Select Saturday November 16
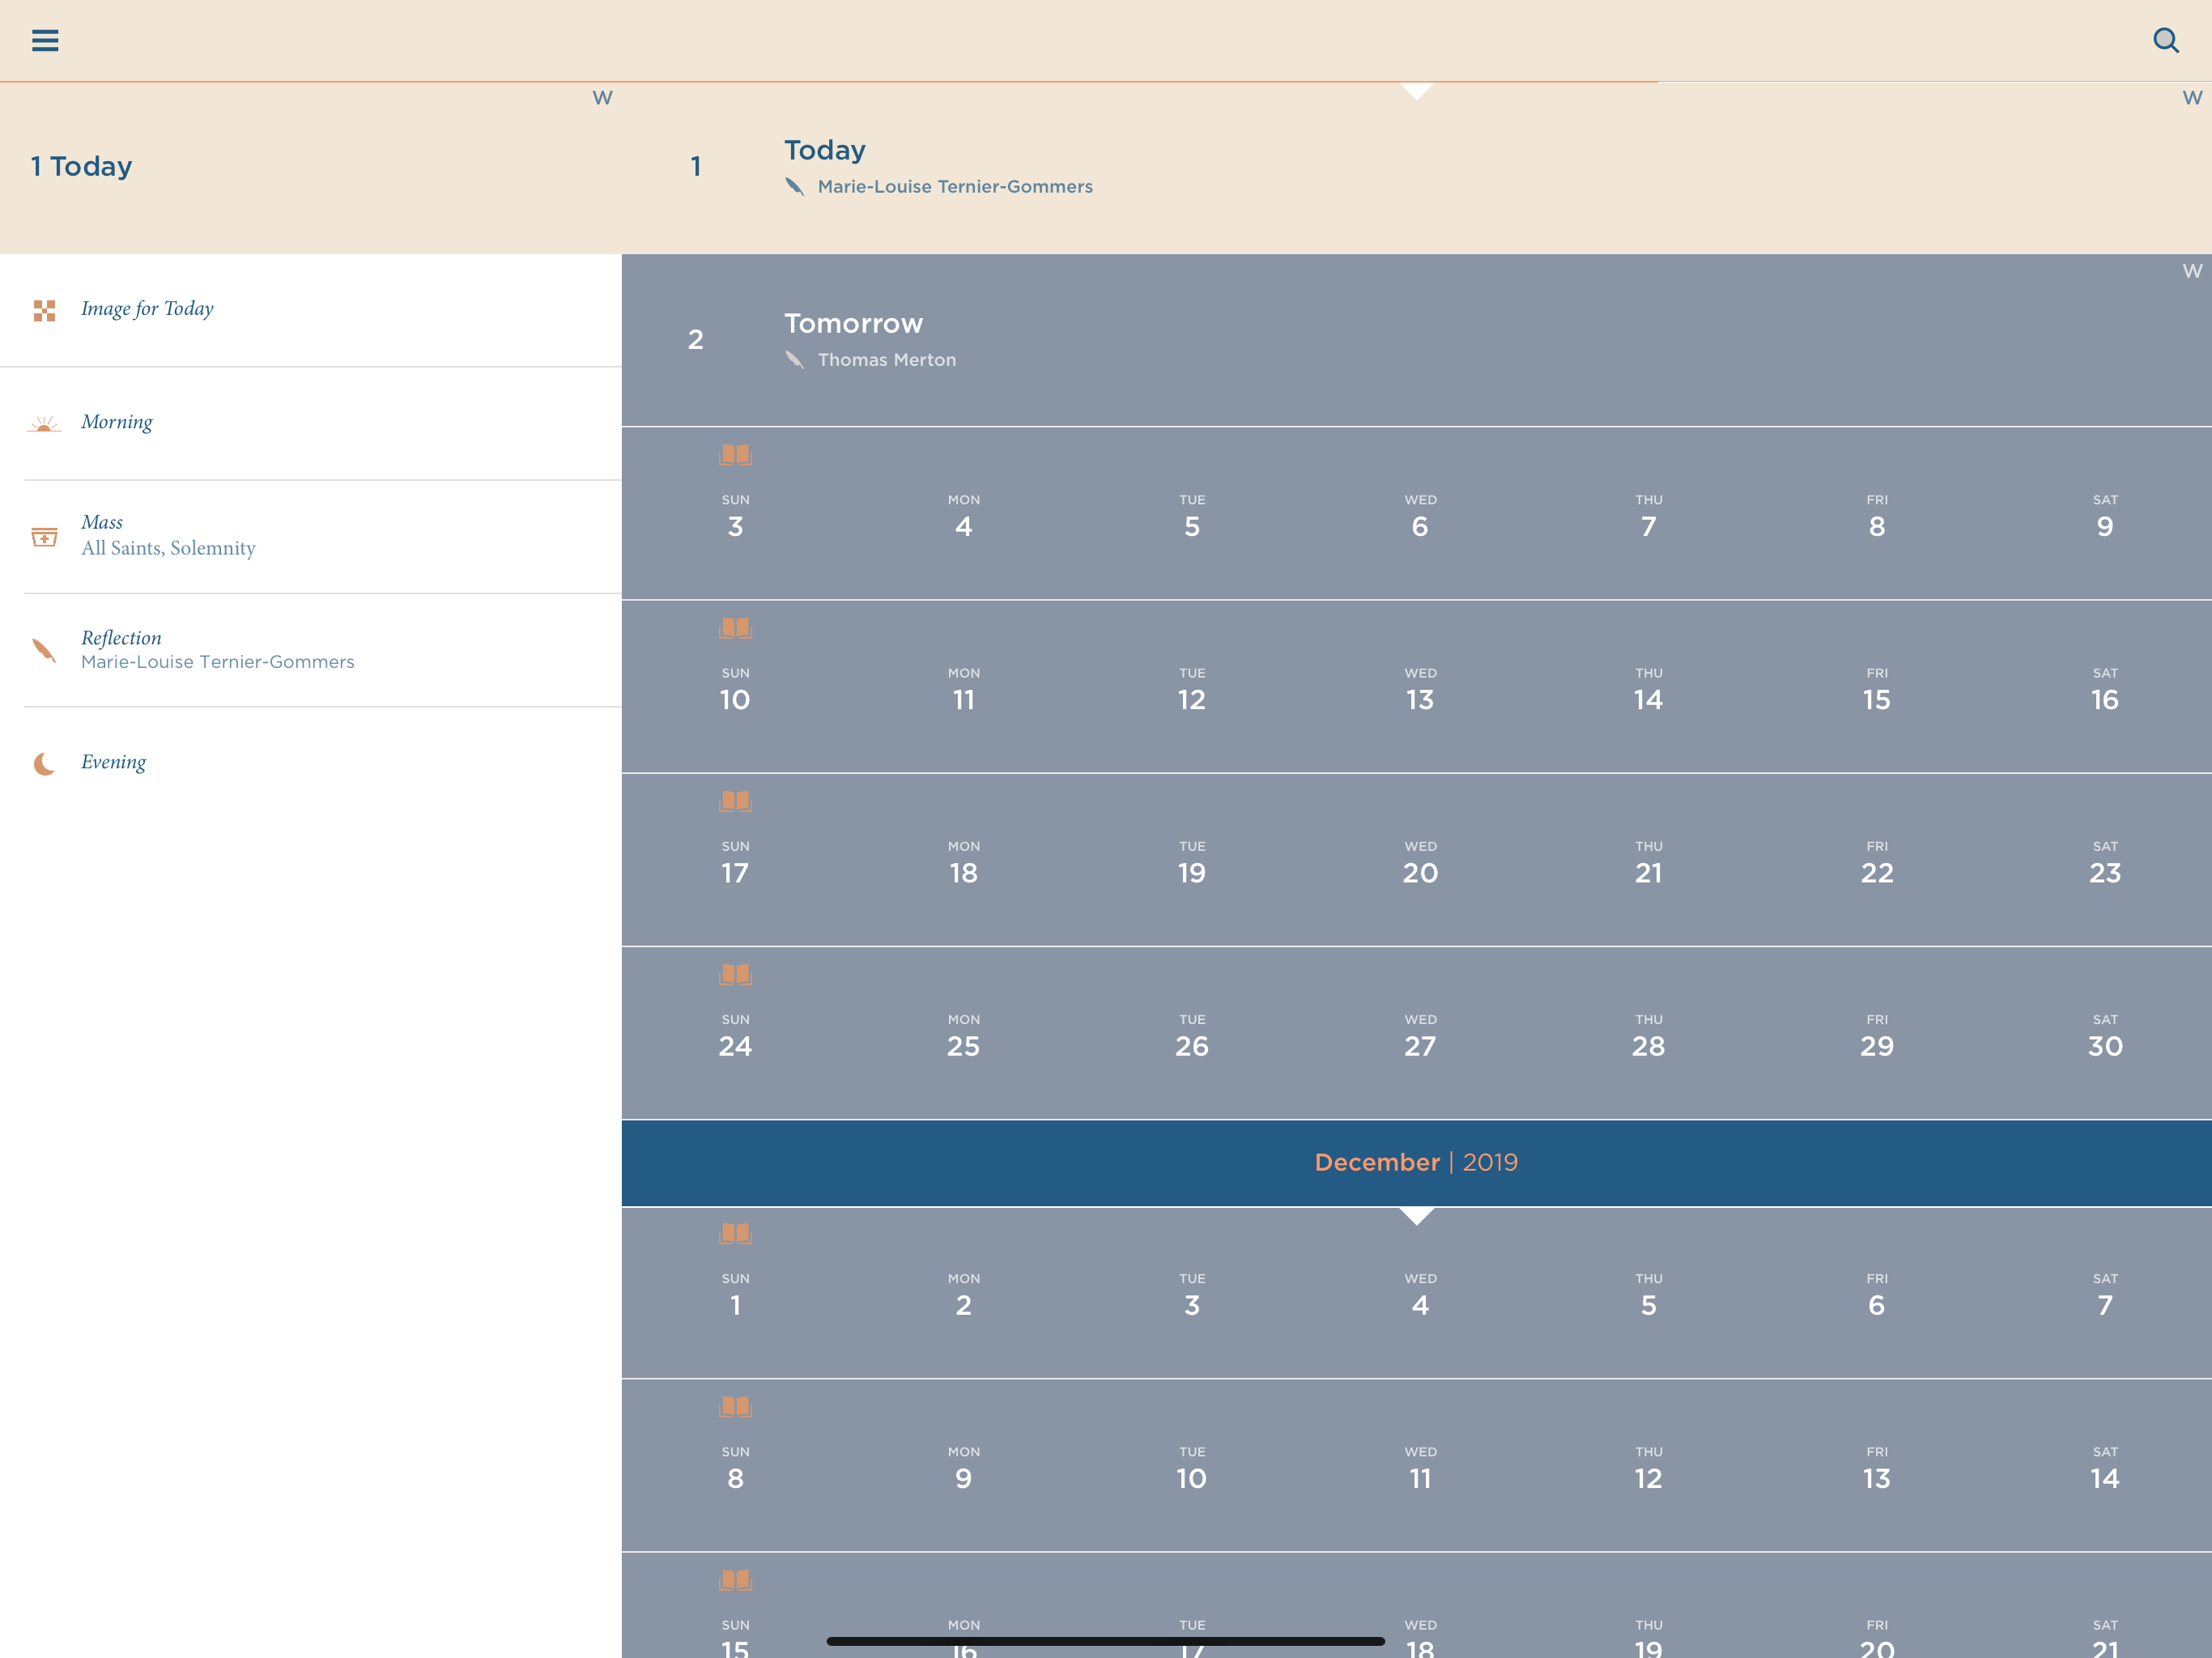The height and width of the screenshot is (1658, 2212). click(x=2105, y=689)
